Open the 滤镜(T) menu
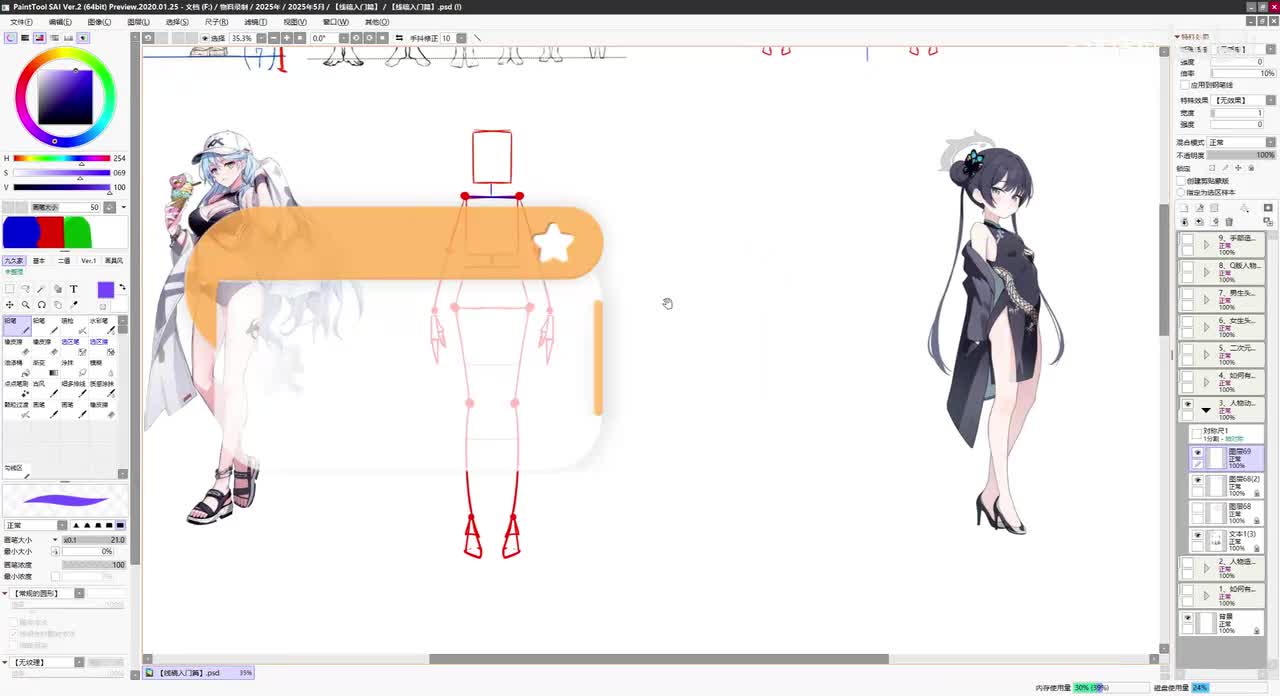Image resolution: width=1280 pixels, height=696 pixels. [x=255, y=21]
